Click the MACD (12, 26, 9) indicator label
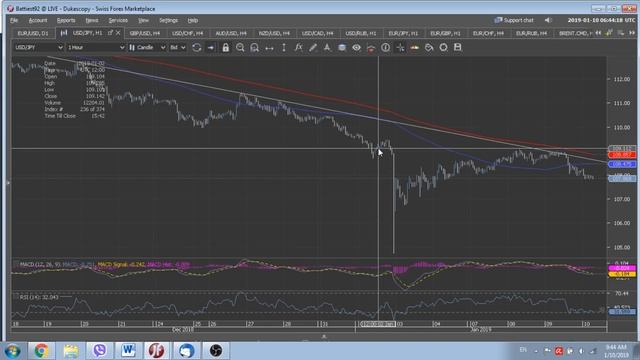The width and height of the screenshot is (640, 360). (40, 264)
